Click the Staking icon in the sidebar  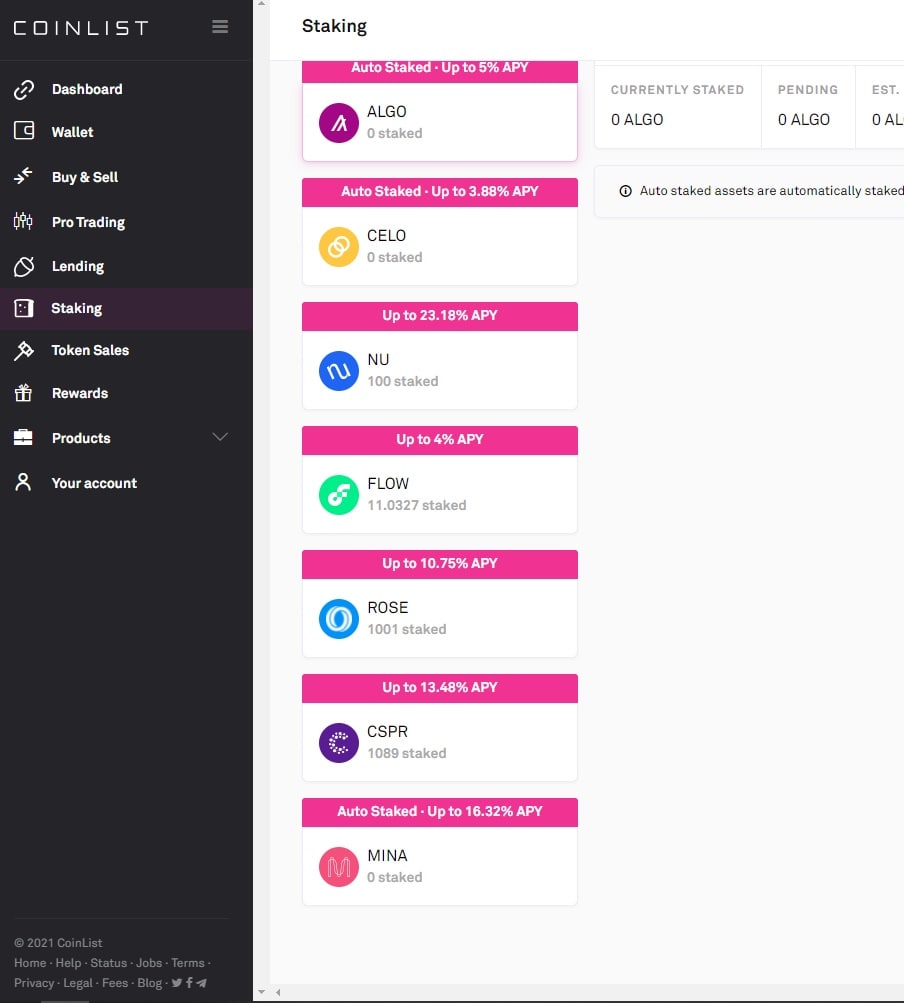24,308
